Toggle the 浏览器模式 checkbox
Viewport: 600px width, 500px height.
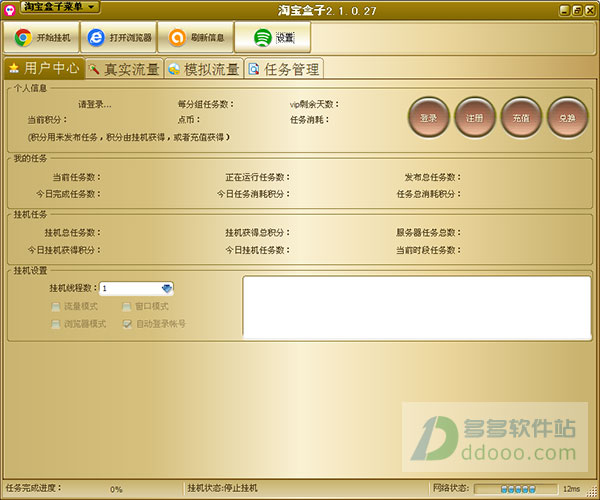[56, 324]
